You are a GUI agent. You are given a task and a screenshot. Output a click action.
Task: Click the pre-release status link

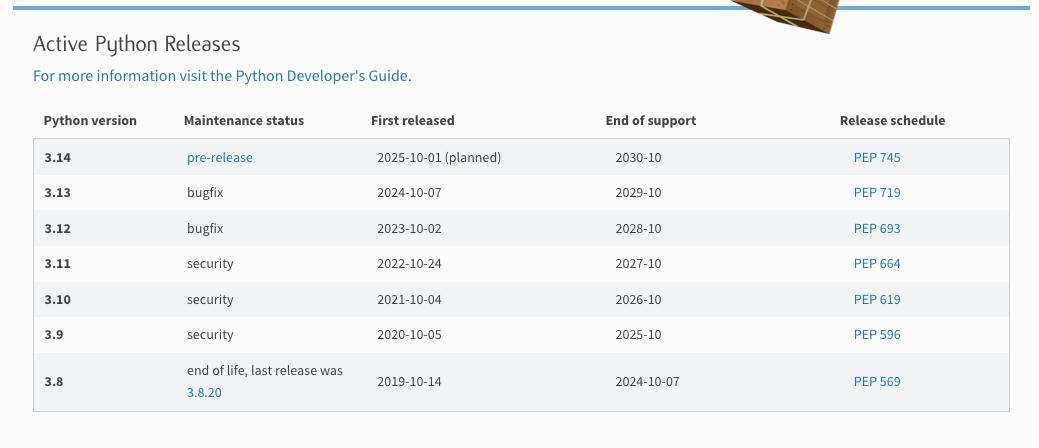pos(220,157)
